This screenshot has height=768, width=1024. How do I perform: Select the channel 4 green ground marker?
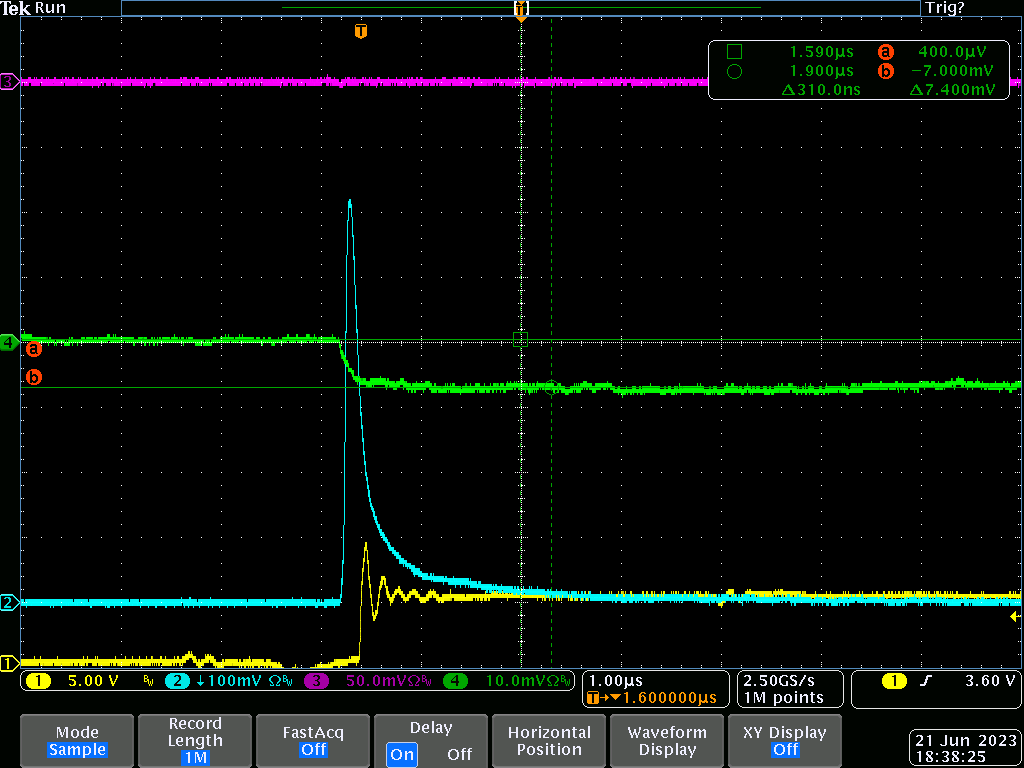point(9,343)
